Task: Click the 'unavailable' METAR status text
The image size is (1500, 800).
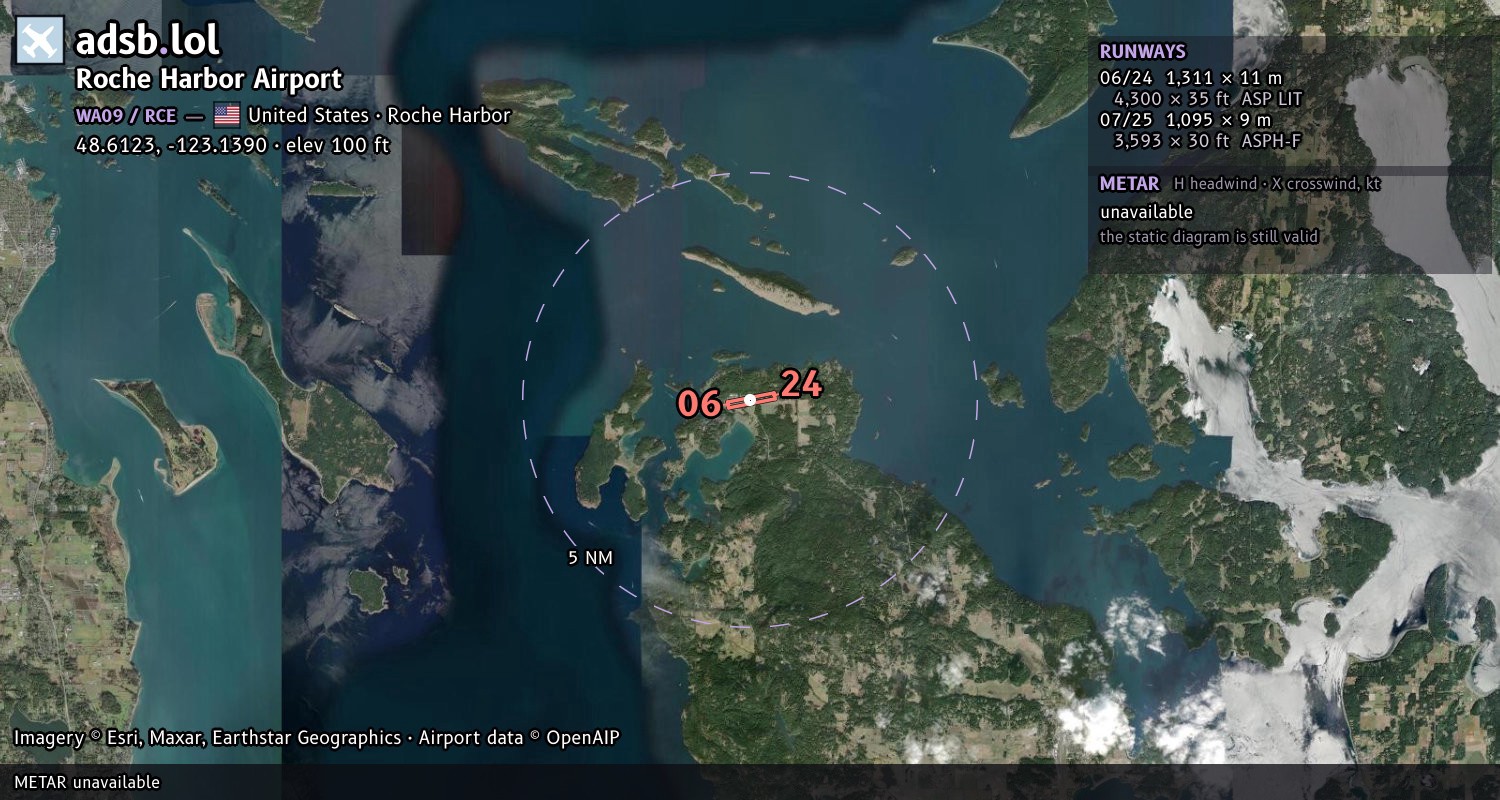Action: (x=1146, y=212)
